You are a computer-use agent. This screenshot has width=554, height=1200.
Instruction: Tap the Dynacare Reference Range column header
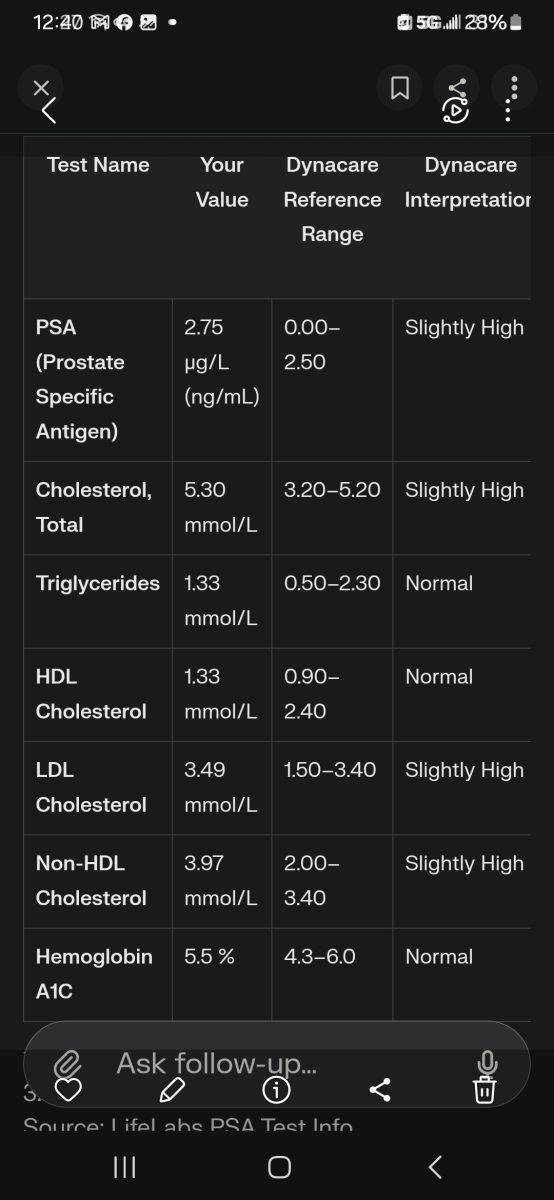tap(332, 200)
